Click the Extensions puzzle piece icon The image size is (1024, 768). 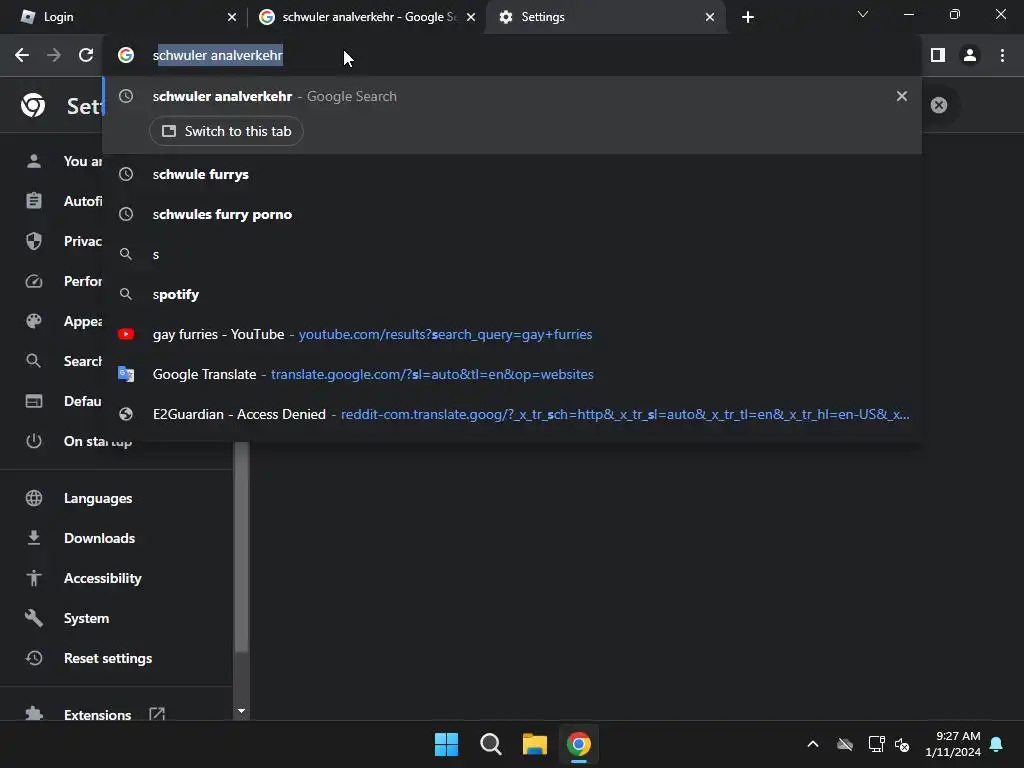pyautogui.click(x=34, y=714)
